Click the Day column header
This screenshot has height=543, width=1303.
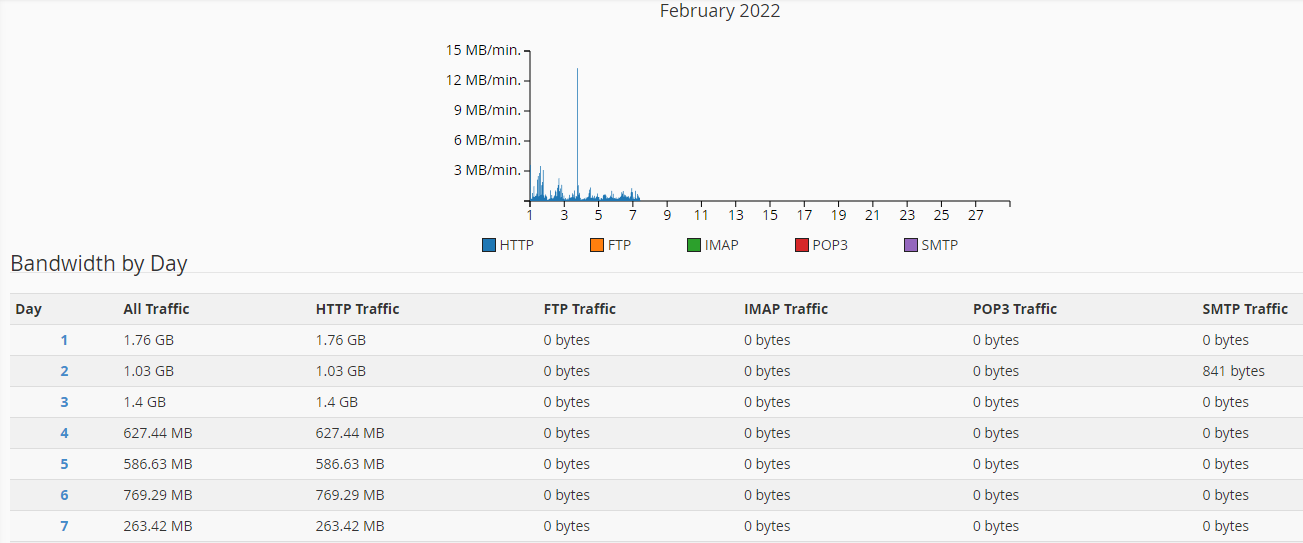tap(29, 309)
